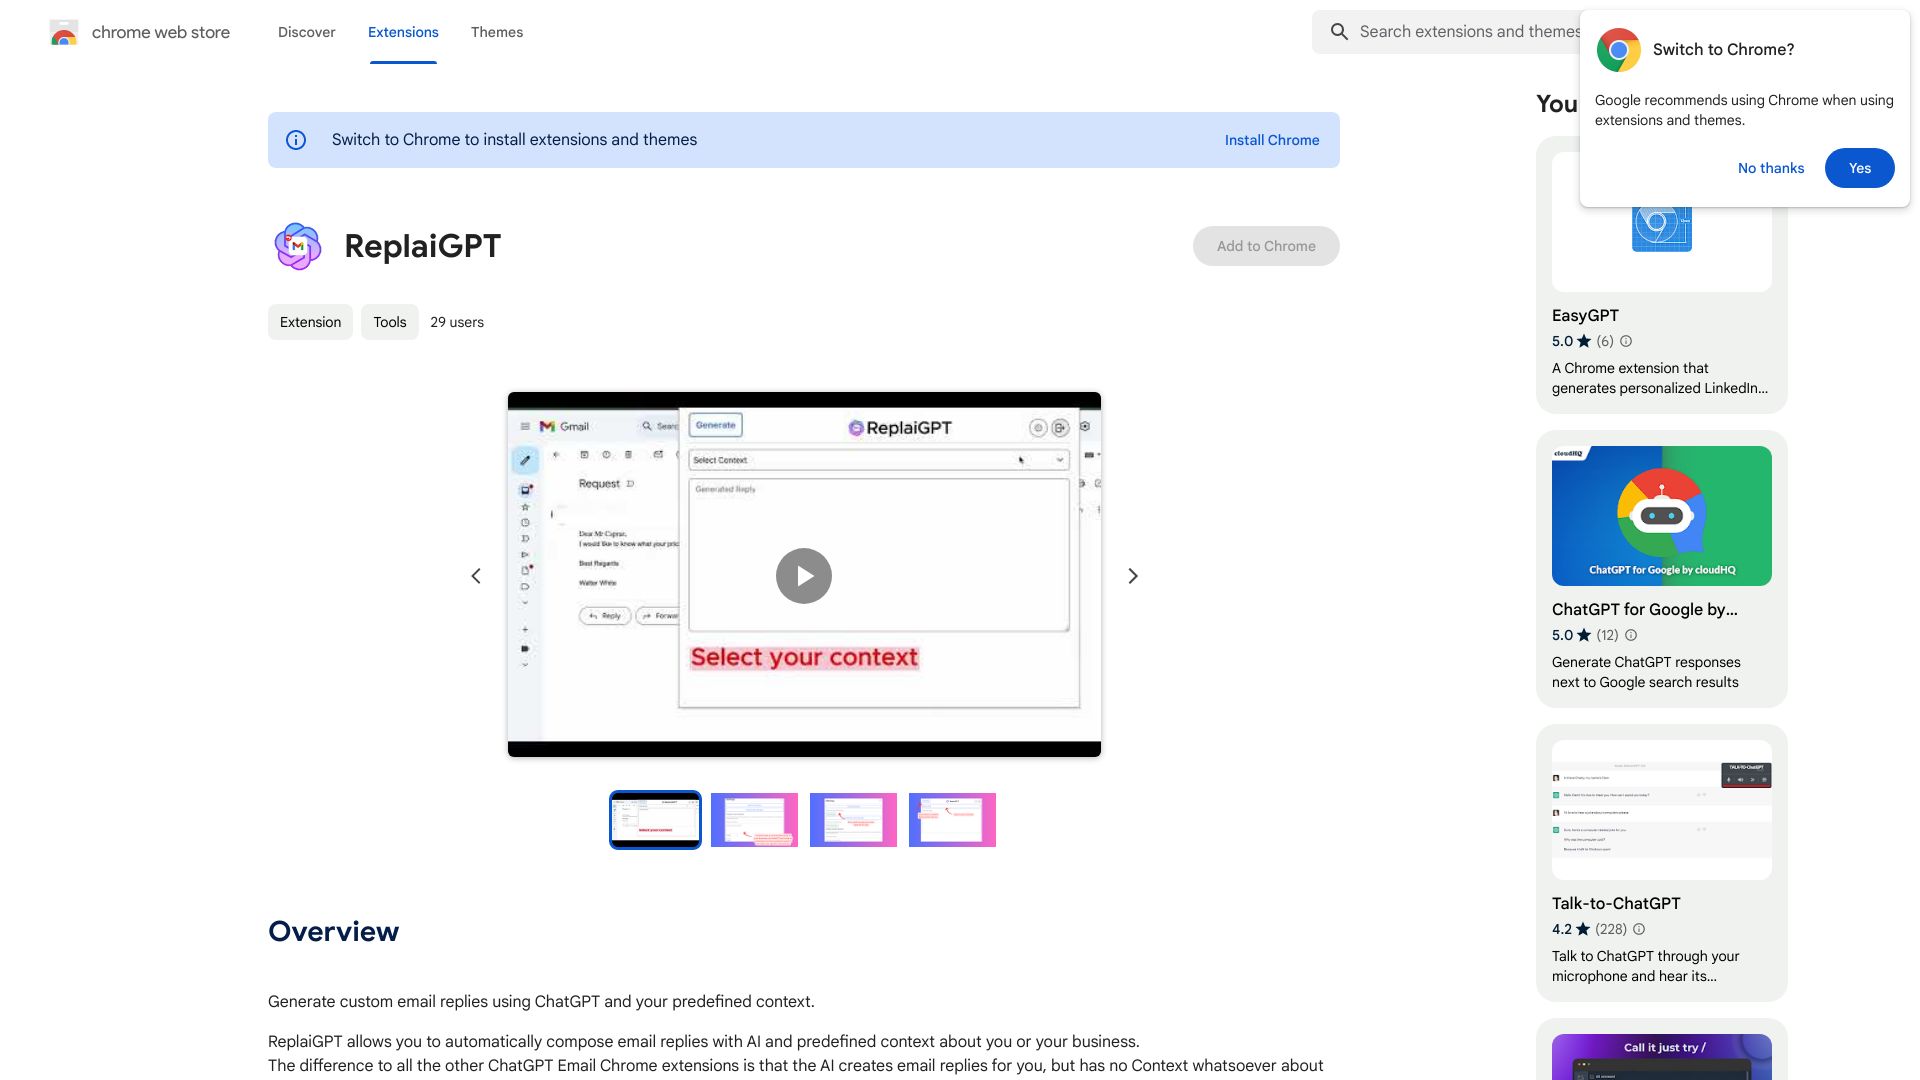Open the Extensions tab
Viewport: 1920px width, 1080px height.
pos(403,32)
